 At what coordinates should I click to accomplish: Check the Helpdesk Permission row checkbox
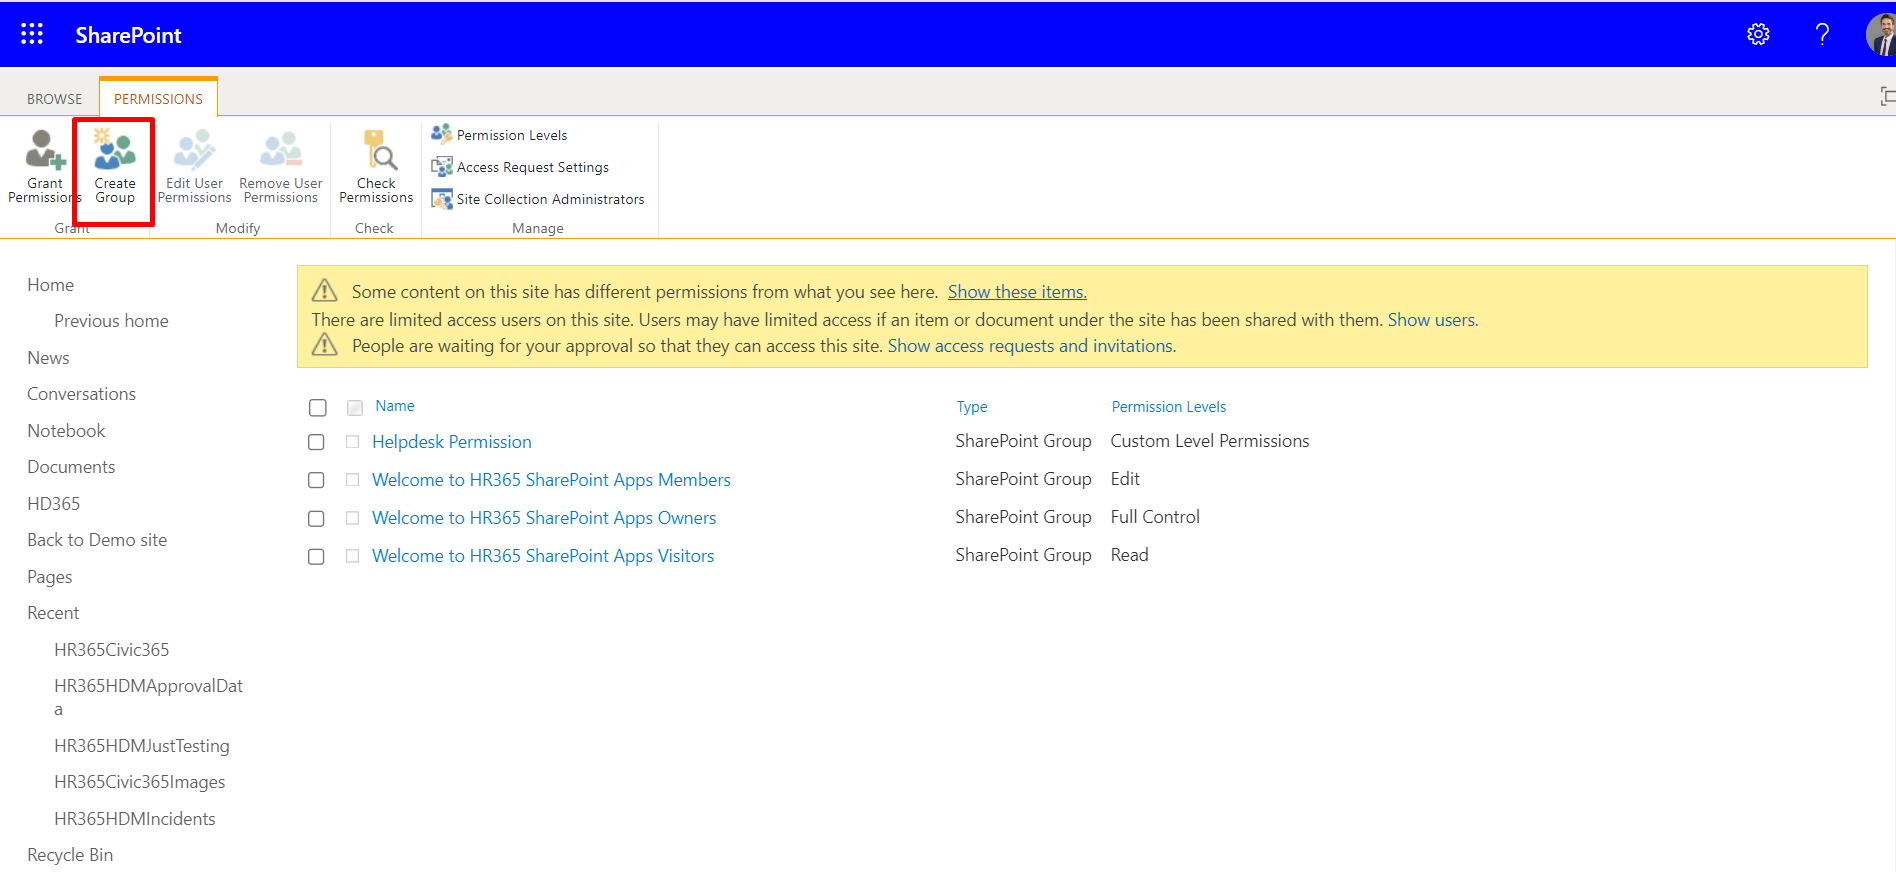click(316, 442)
